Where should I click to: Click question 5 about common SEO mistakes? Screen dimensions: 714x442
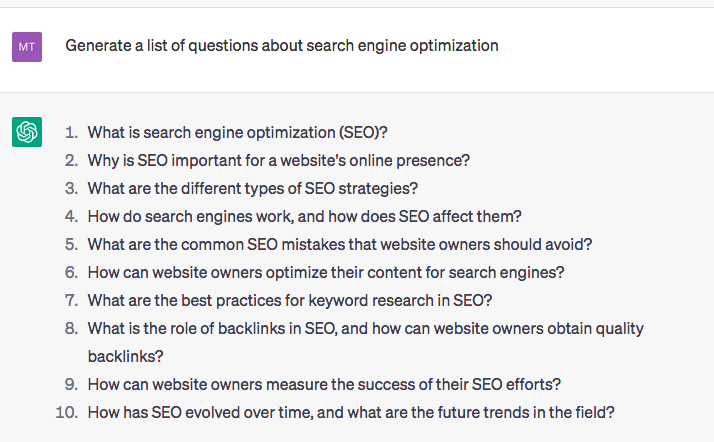coord(340,244)
